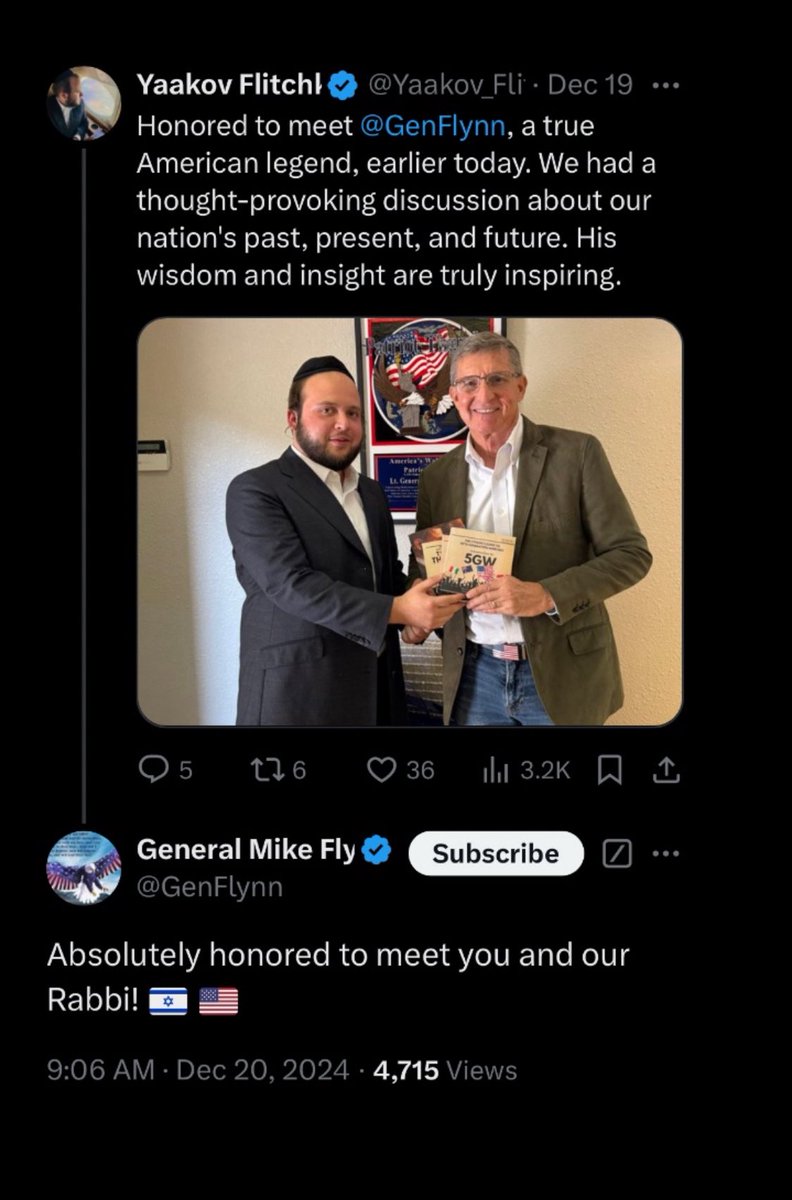
Task: Tap the share icon on the tweet
Action: [667, 769]
